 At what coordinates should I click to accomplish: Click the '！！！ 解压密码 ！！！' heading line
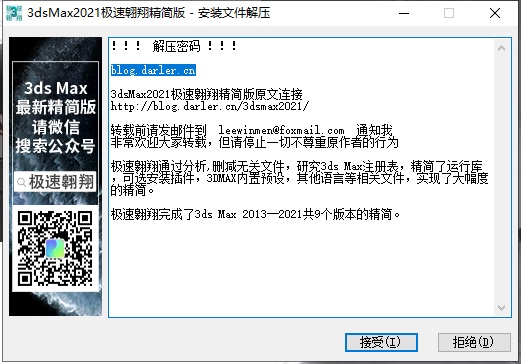(x=174, y=46)
